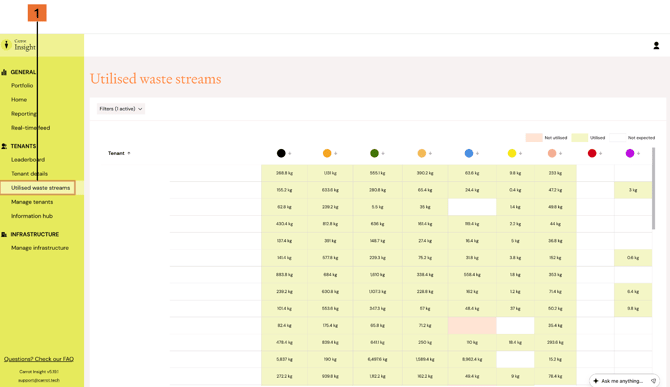Click the '391 kg' cell

pyautogui.click(x=330, y=241)
